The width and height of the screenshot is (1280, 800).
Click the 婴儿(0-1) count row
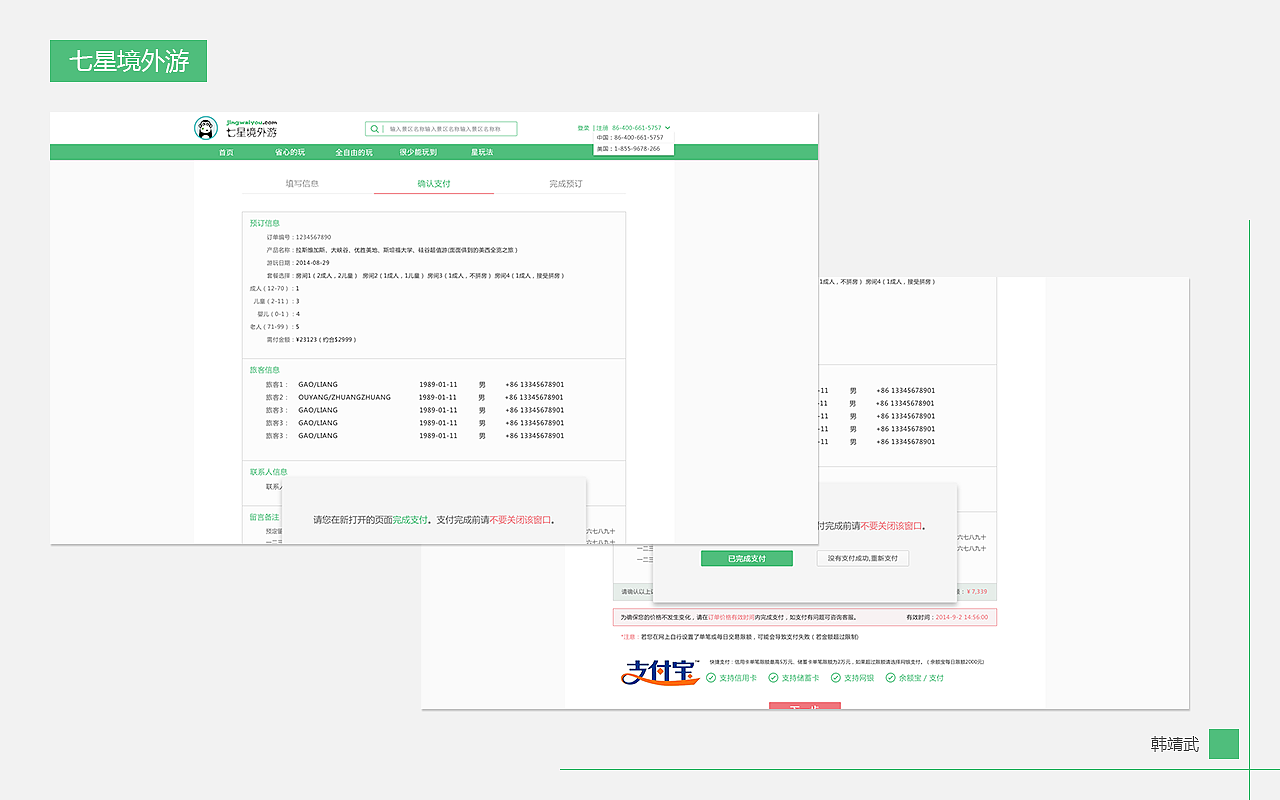278,314
